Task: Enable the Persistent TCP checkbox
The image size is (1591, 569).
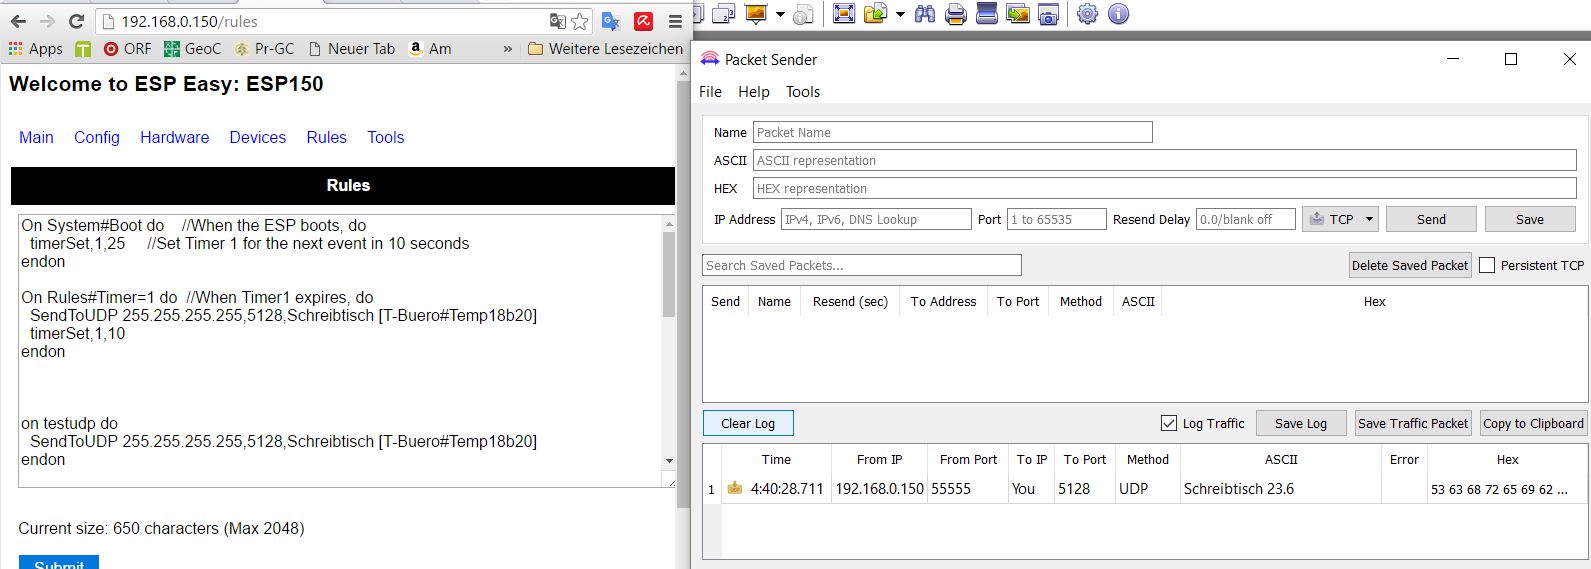Action: coord(1487,265)
